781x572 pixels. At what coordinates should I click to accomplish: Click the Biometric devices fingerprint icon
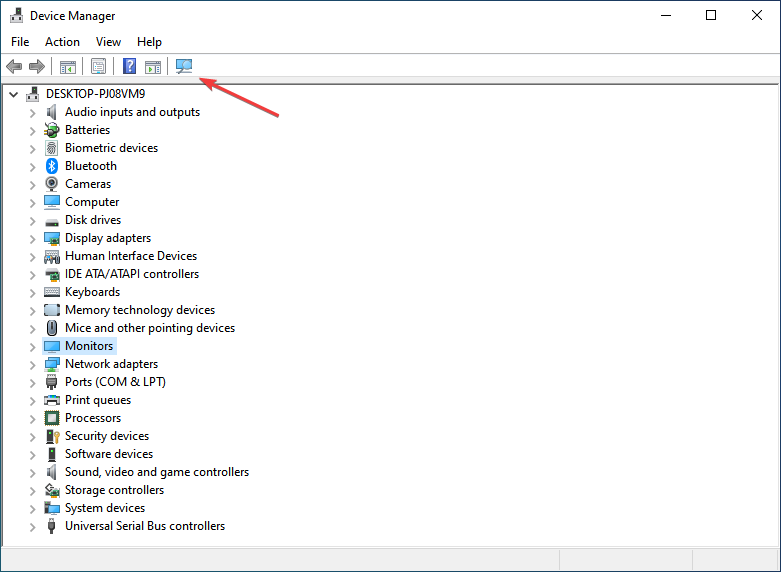[52, 148]
